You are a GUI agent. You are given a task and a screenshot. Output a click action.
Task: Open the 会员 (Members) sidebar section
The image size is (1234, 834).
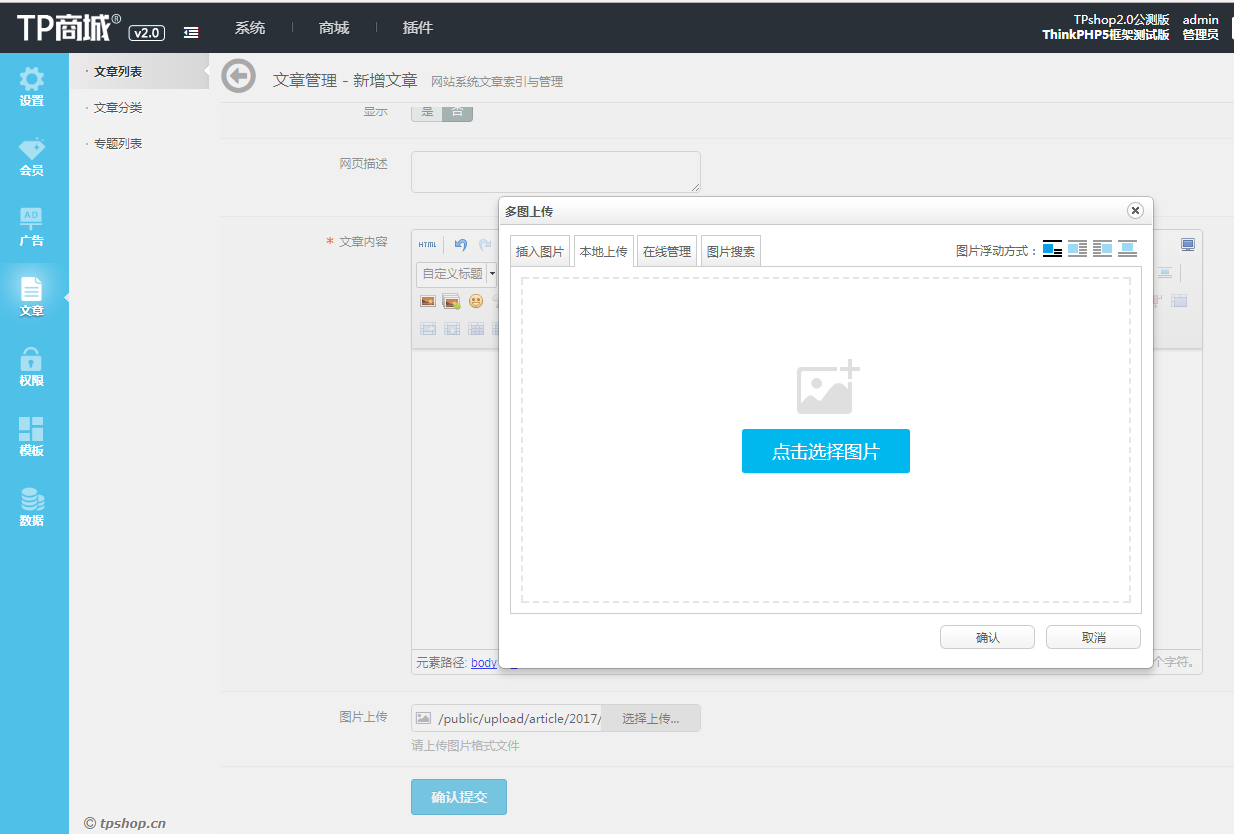click(x=32, y=157)
